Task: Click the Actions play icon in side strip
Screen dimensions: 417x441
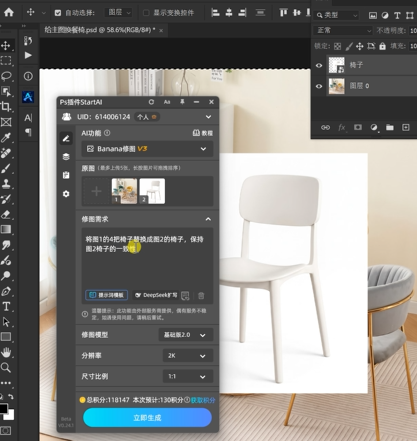Action: (28, 55)
